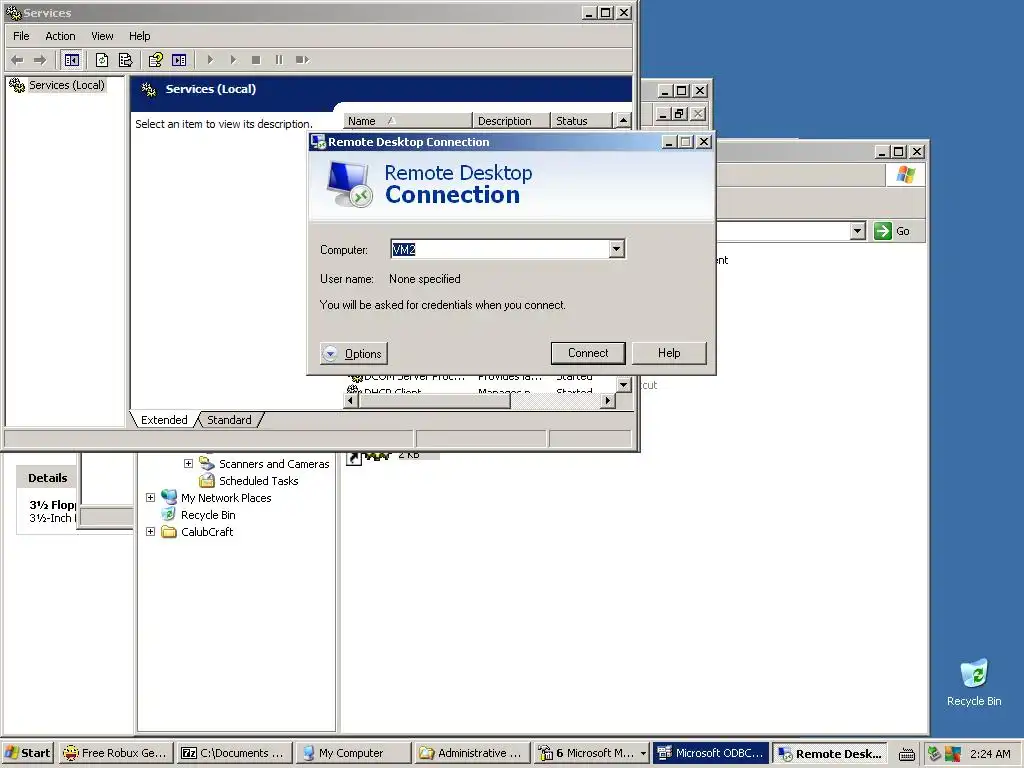Open the 6 Microsoft M... taskbar group
This screenshot has height=768, width=1024.
tap(591, 753)
